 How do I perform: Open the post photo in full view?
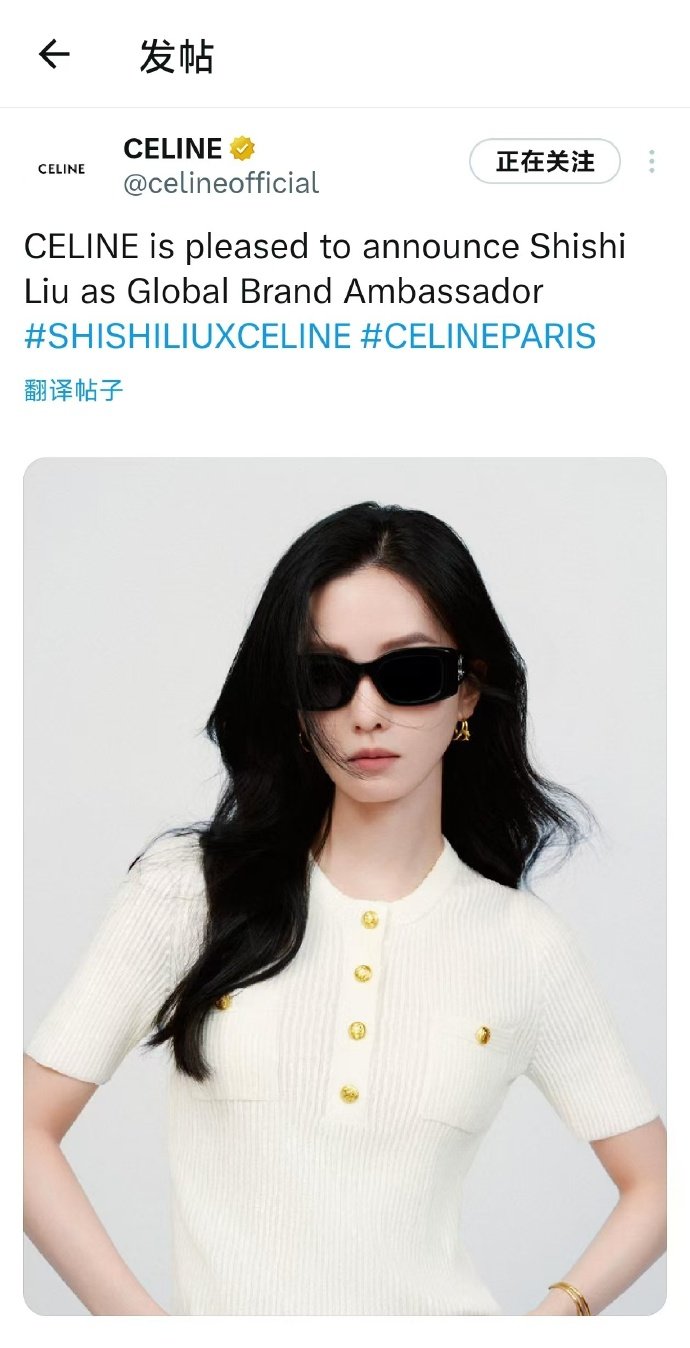point(345,886)
